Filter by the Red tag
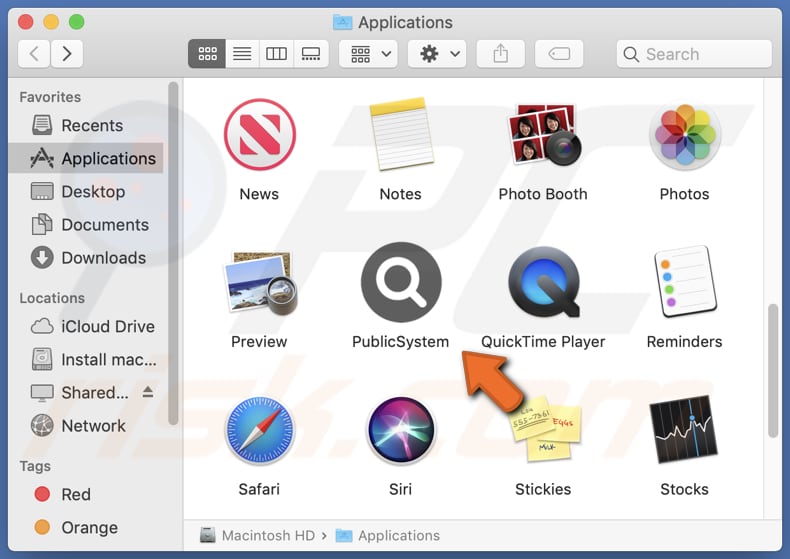This screenshot has width=790, height=559. click(86, 495)
